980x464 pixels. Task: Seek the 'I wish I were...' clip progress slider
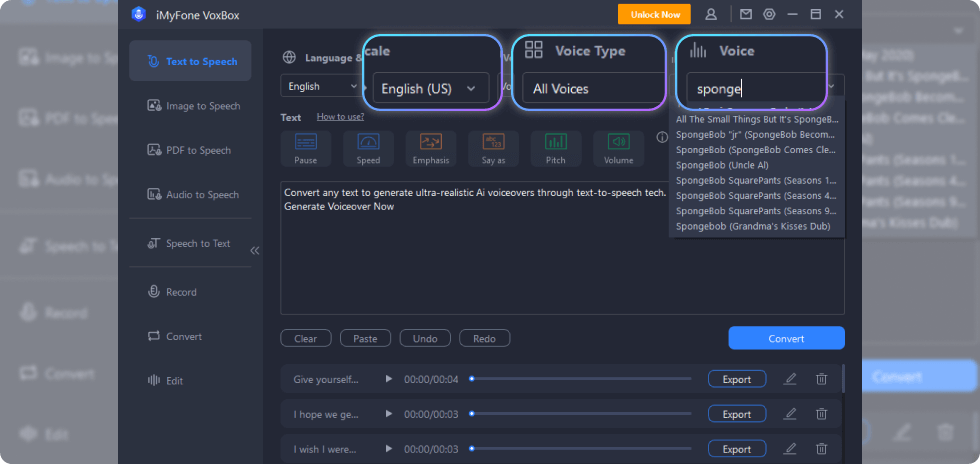click(581, 449)
